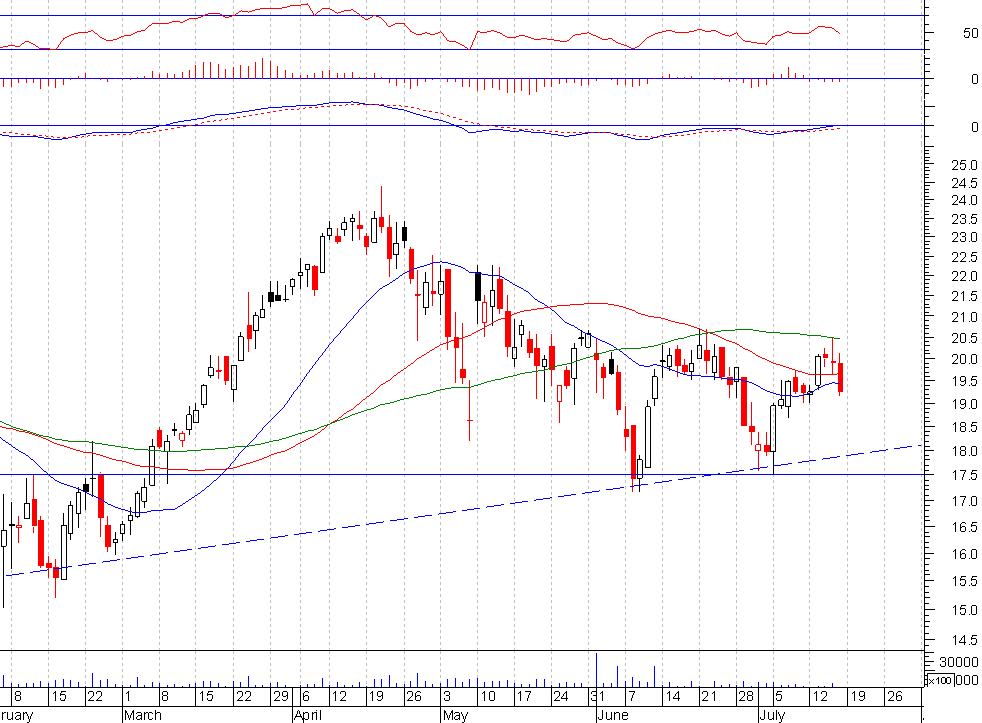This screenshot has width=982, height=723.
Task: Select the 24.0 price level label
Action: pos(964,200)
